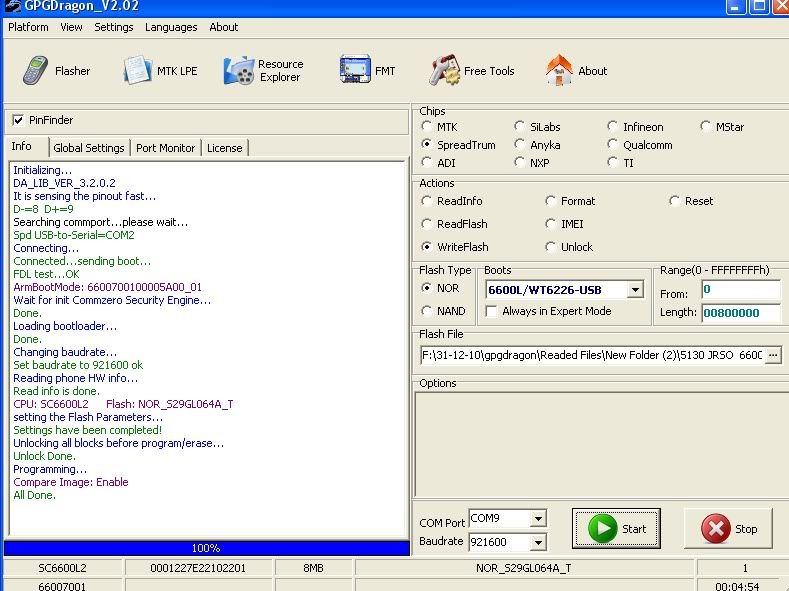Viewport: 789px width, 591px height.
Task: Click the Length field showing 00800000
Action: 741,313
